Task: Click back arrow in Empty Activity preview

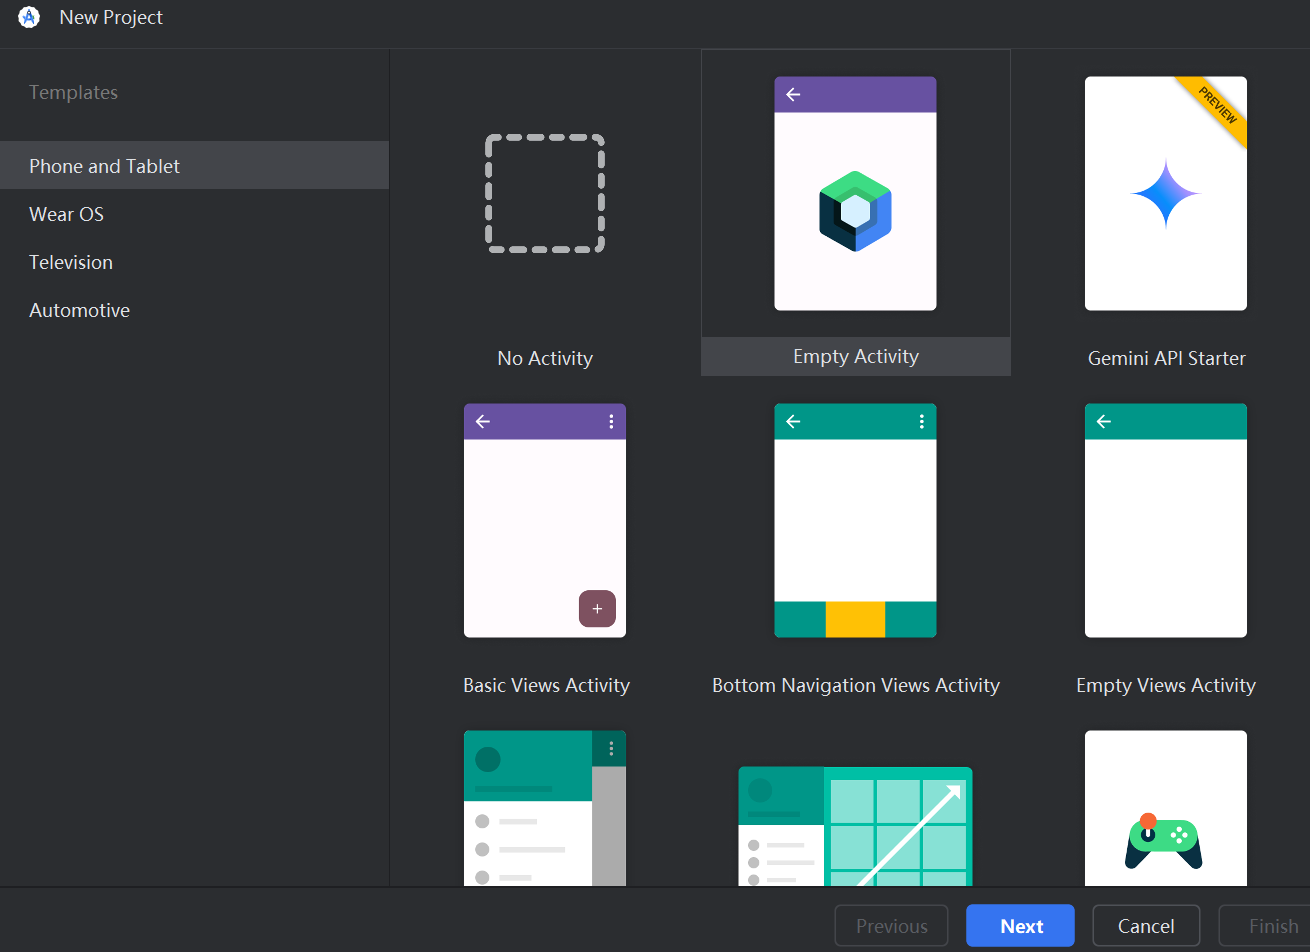Action: (793, 94)
